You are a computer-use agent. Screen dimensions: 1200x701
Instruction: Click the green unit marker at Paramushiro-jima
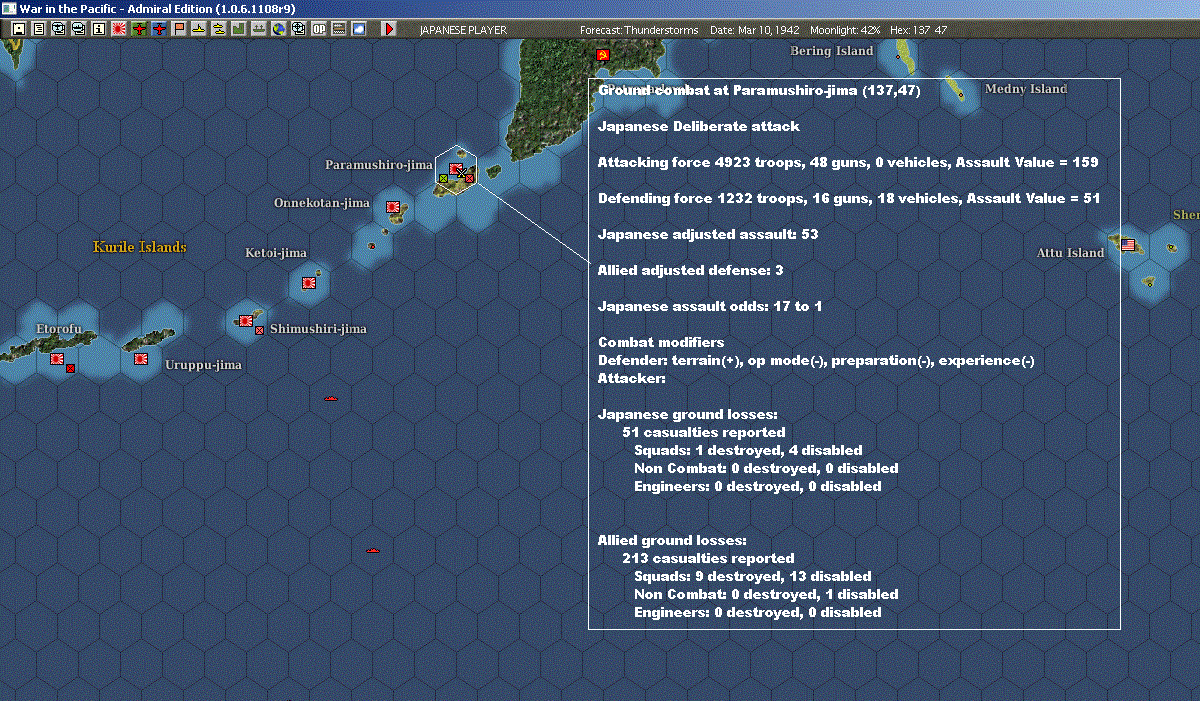coord(443,178)
